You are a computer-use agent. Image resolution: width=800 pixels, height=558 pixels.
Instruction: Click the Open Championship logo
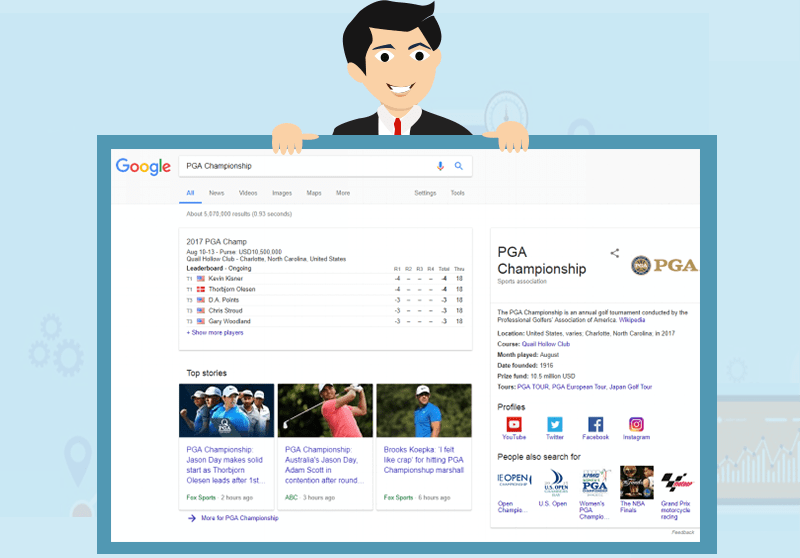coord(514,479)
